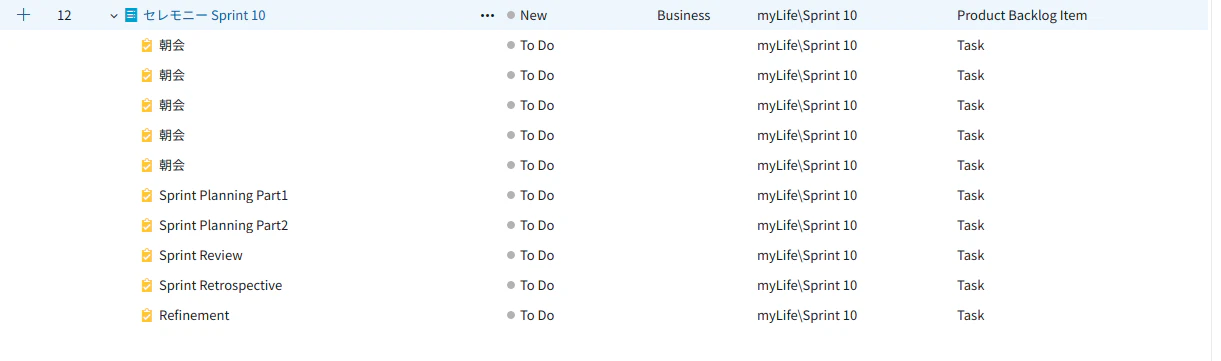Collapse the セレモニー Sprint 10 chevron
The width and height of the screenshot is (1221, 361).
(114, 16)
